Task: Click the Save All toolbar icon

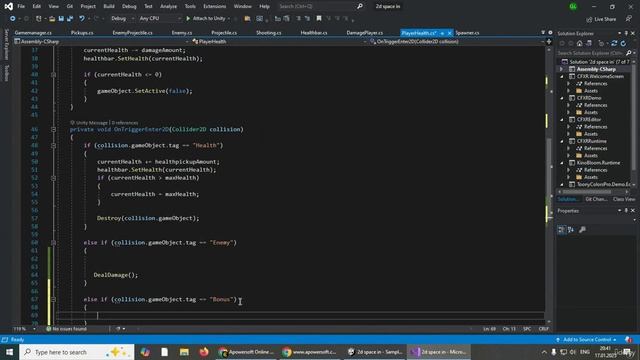Action: click(70, 19)
